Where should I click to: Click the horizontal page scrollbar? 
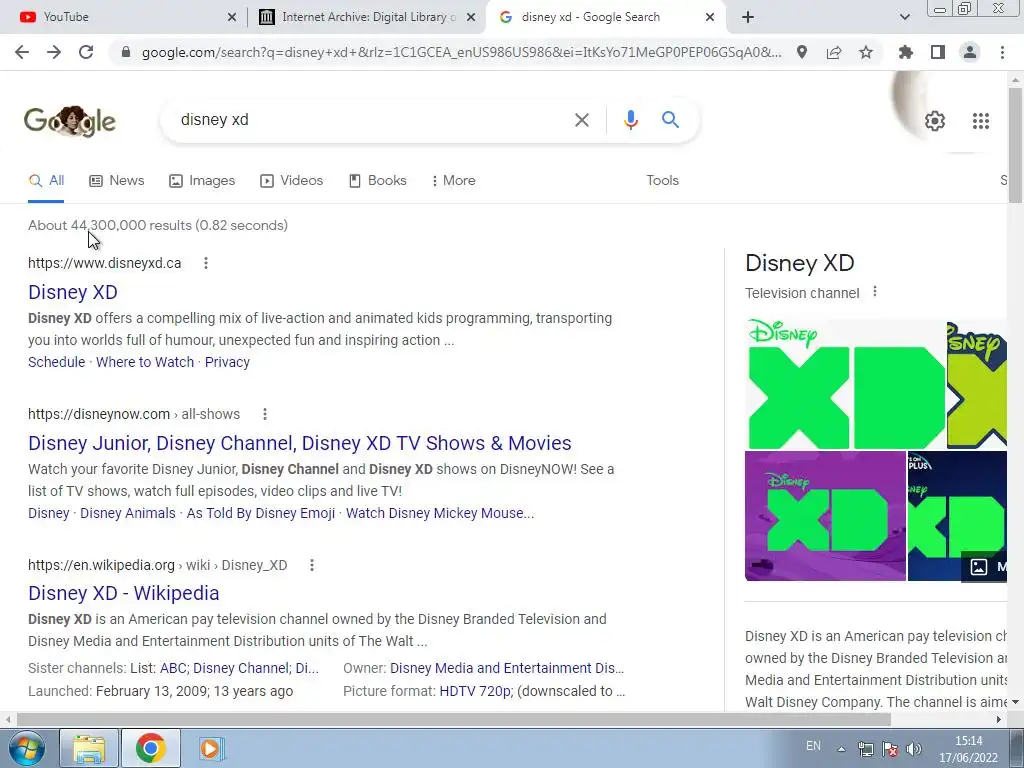click(x=453, y=719)
